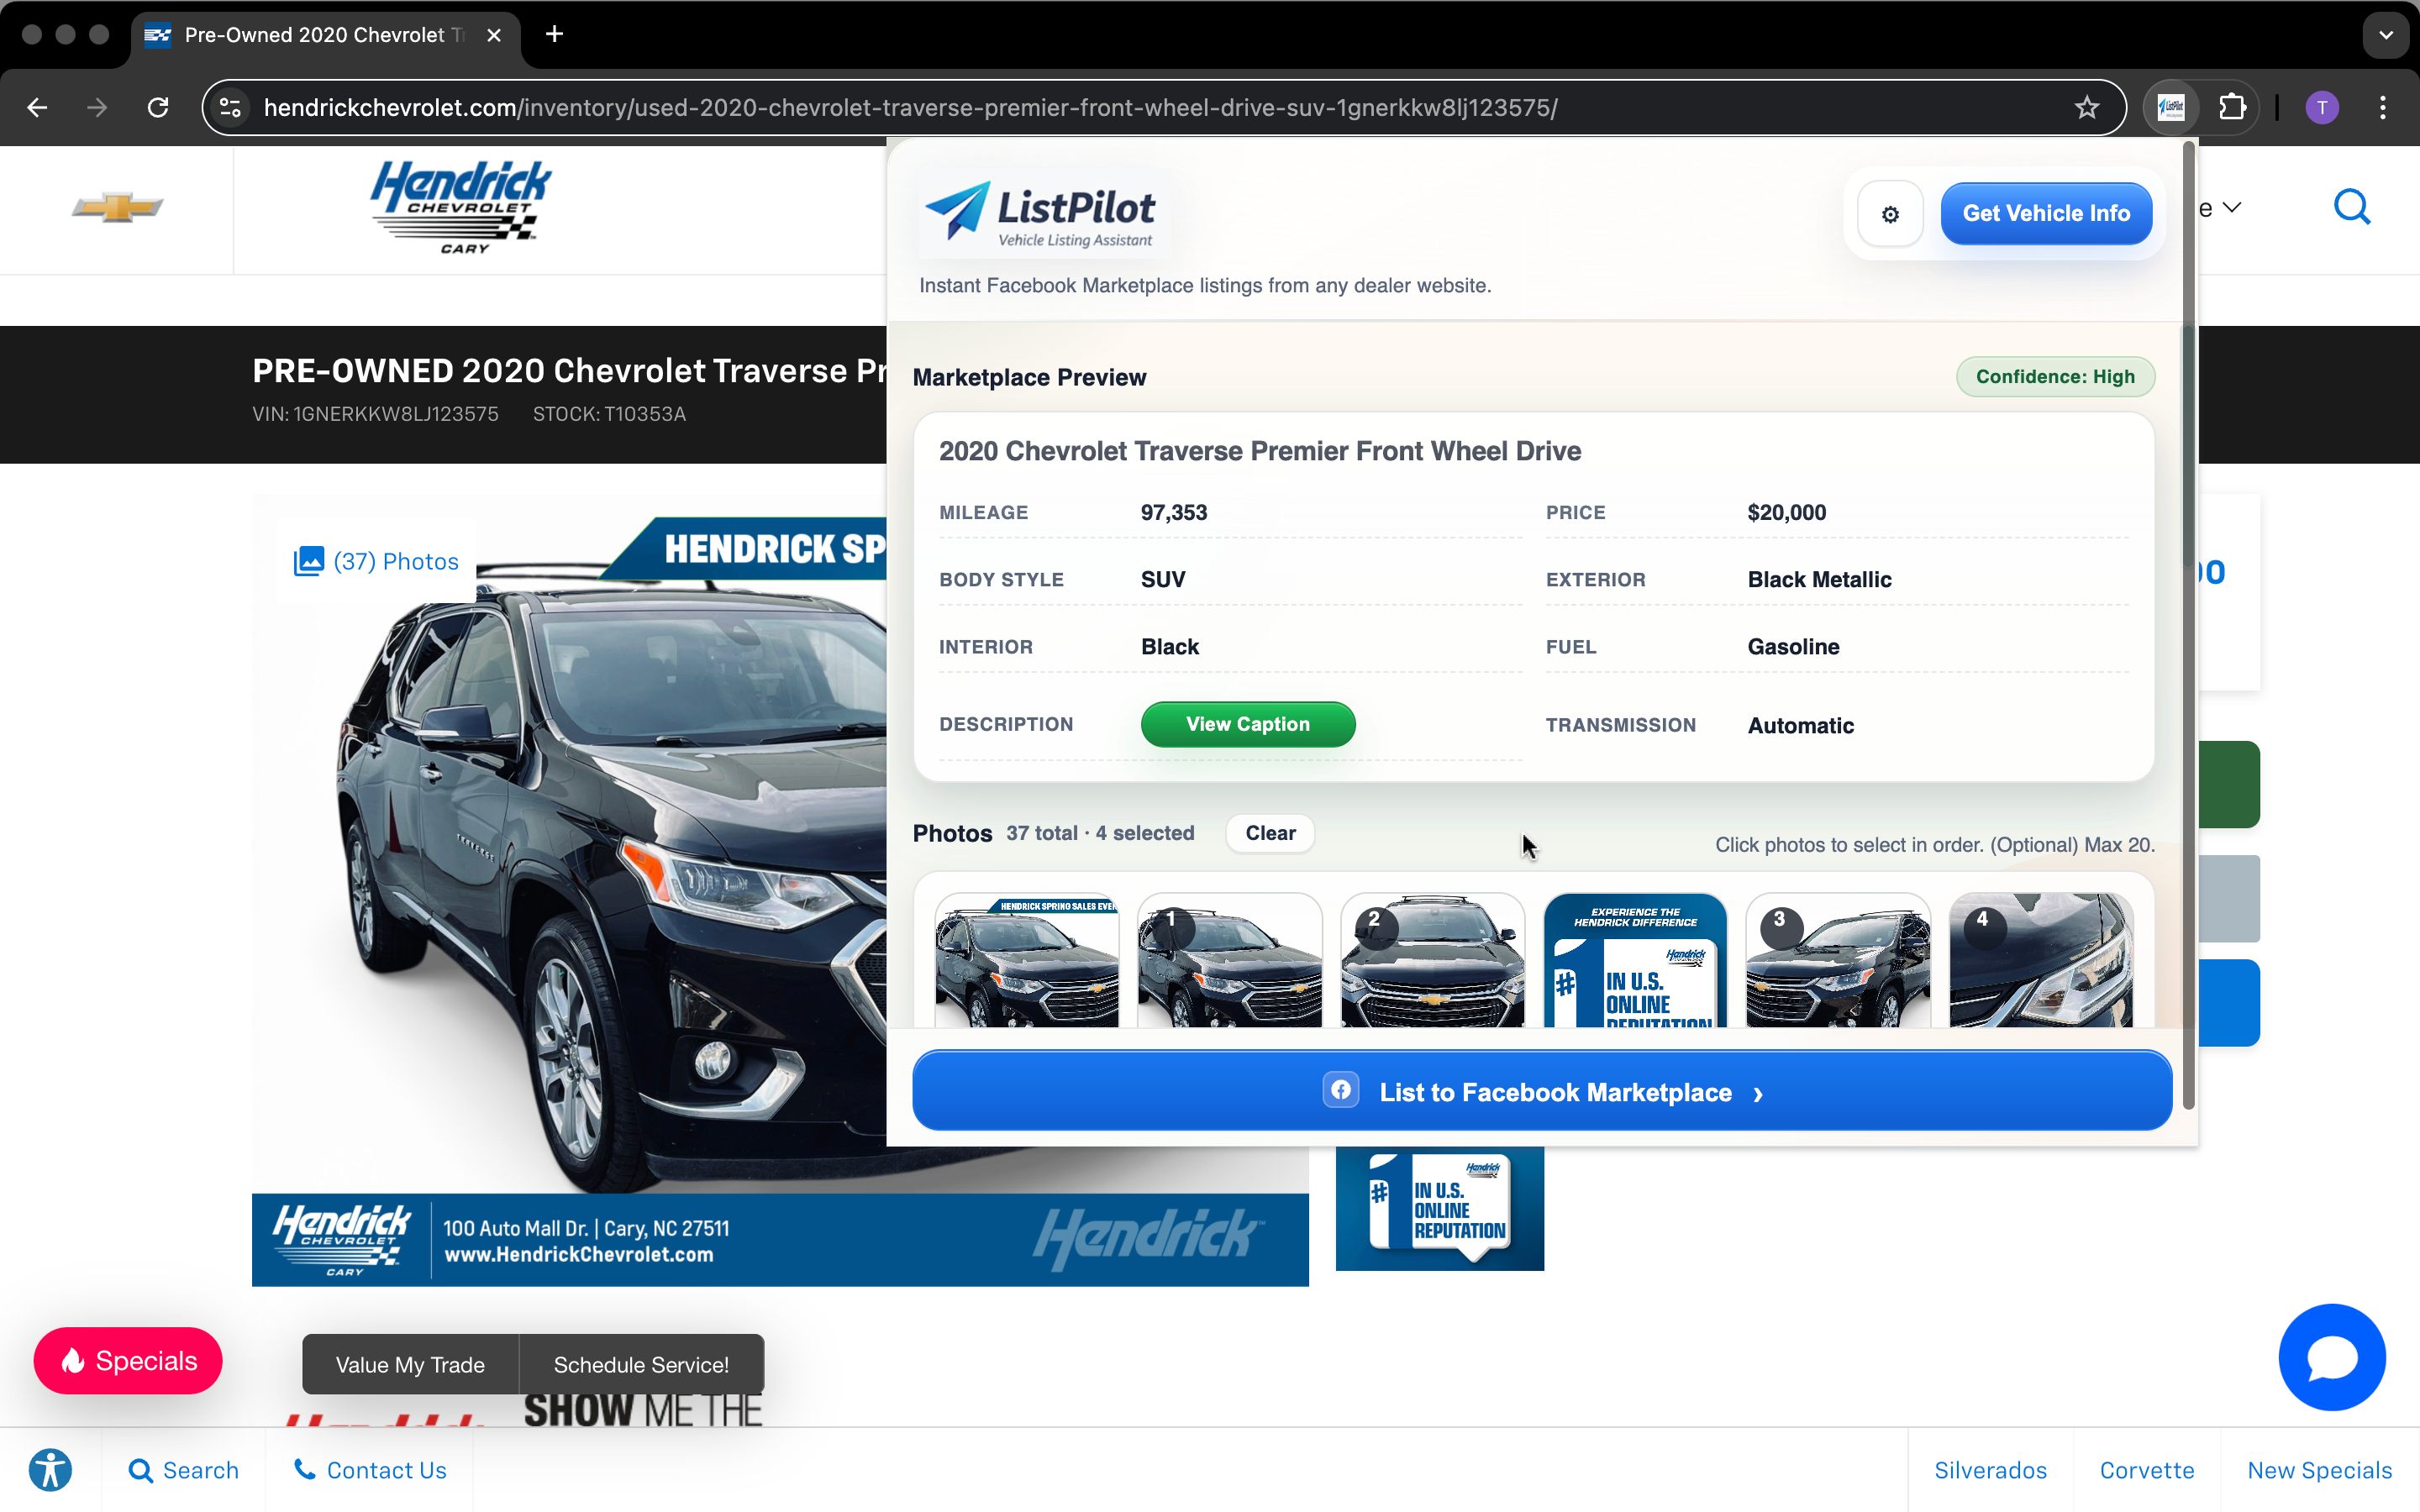
Task: Click the search magnifier on the dealer site
Action: (x=2351, y=206)
